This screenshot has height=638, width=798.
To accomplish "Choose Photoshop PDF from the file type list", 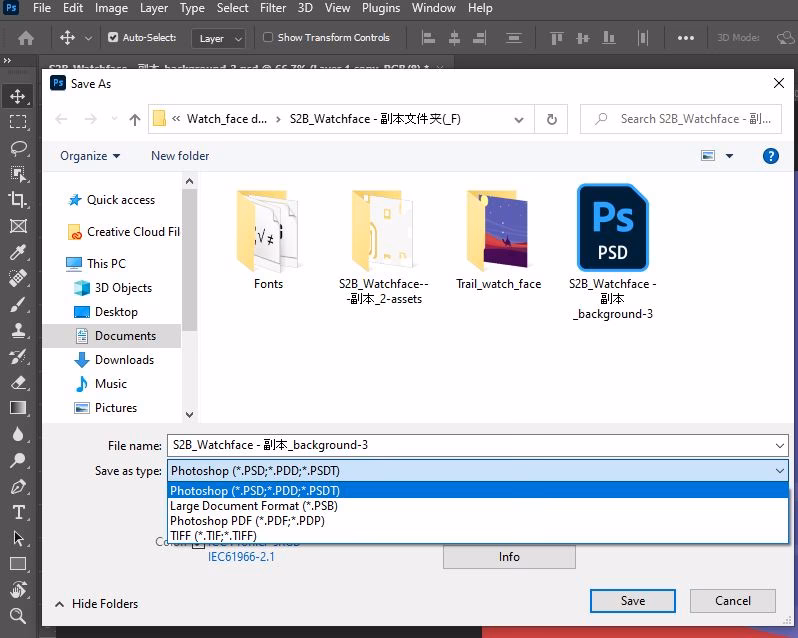I will coord(247,520).
